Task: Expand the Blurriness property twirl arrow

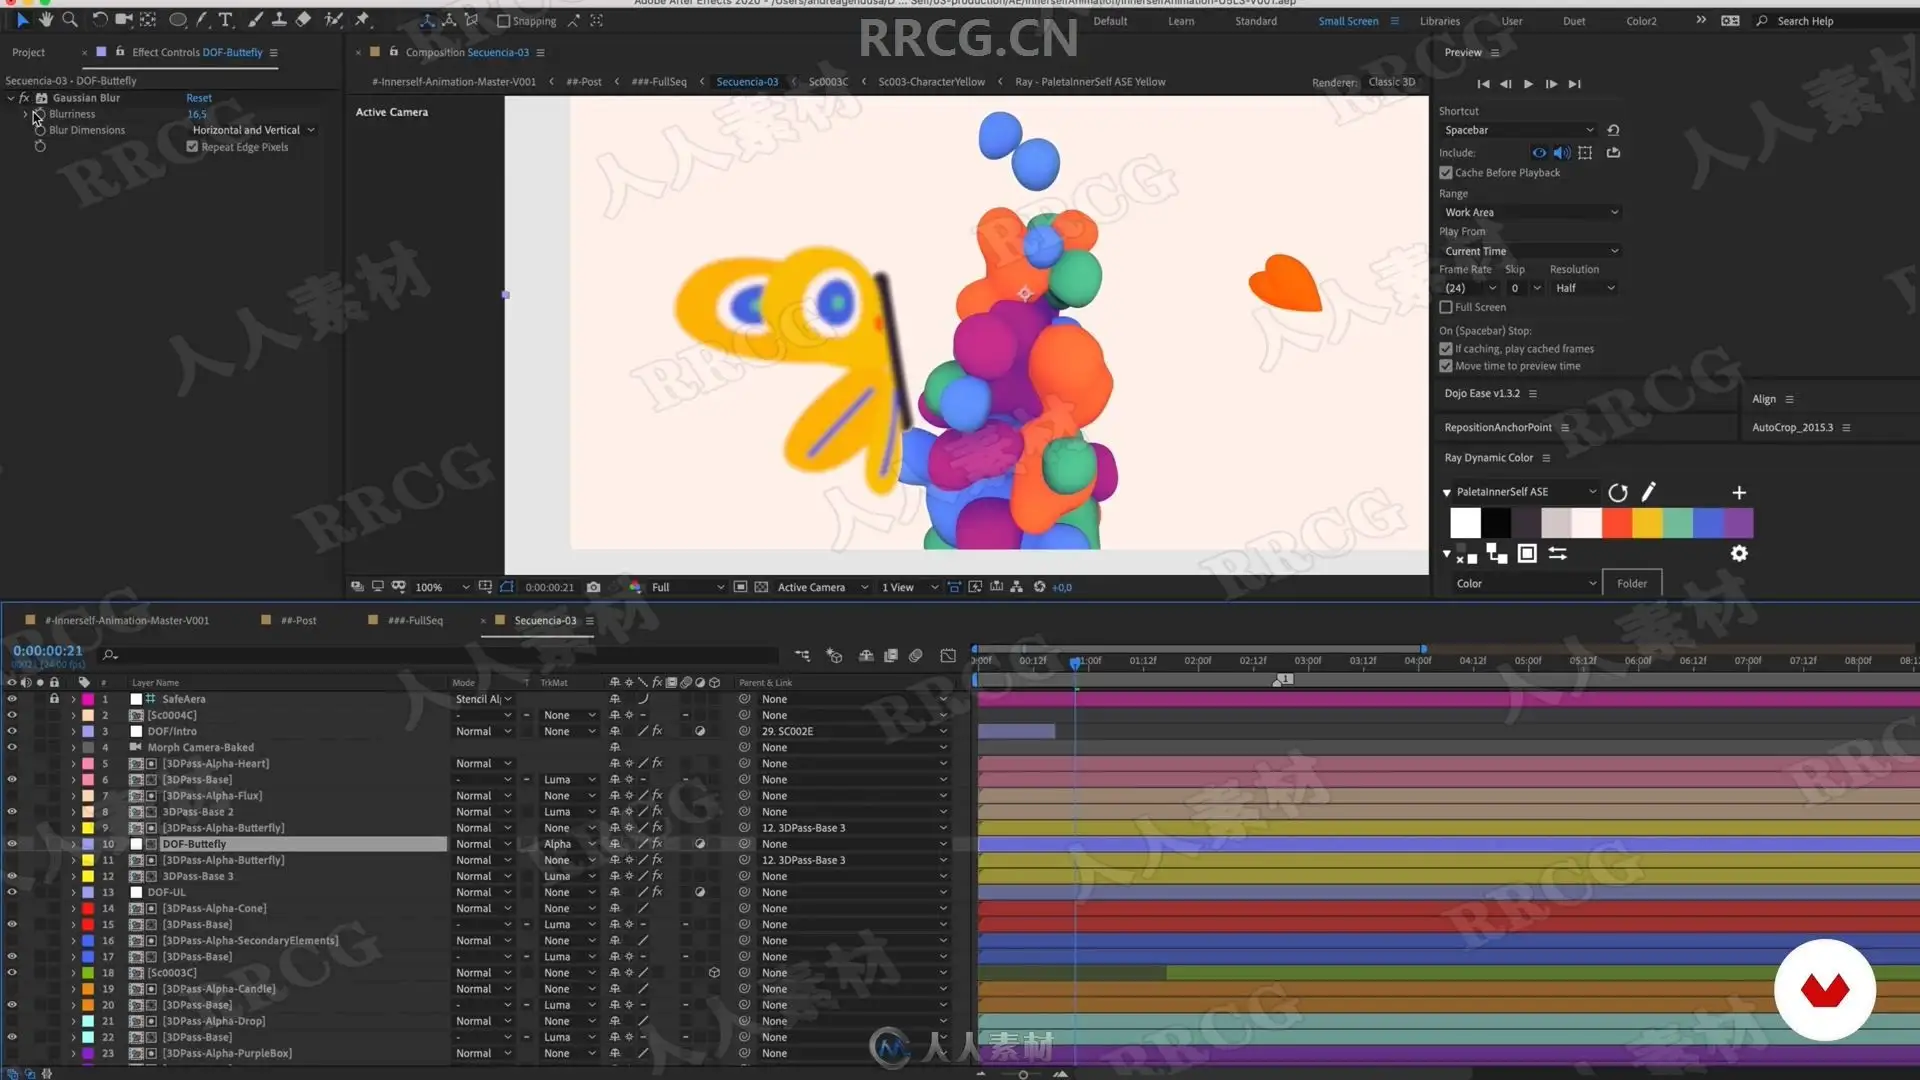Action: coord(25,114)
